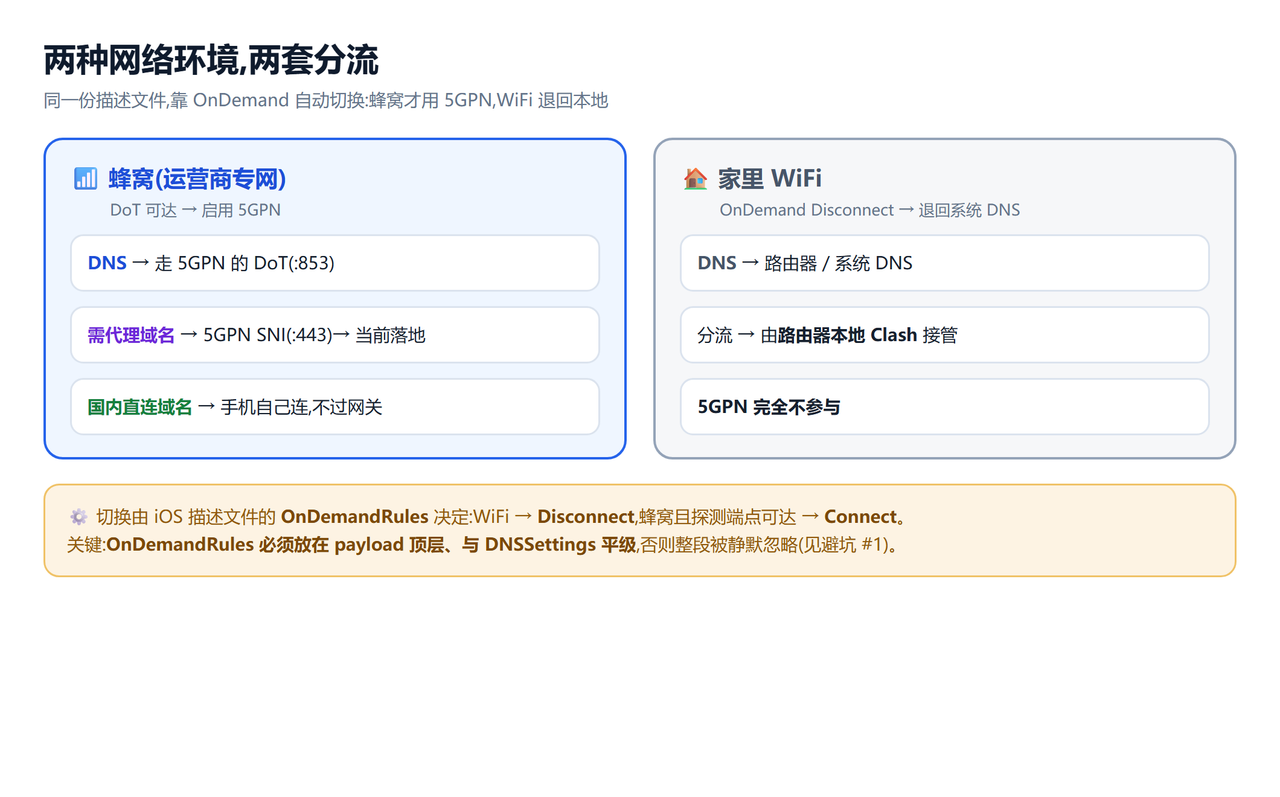Click the row DNS → 路由器 / 系统 DNS

pos(945,263)
